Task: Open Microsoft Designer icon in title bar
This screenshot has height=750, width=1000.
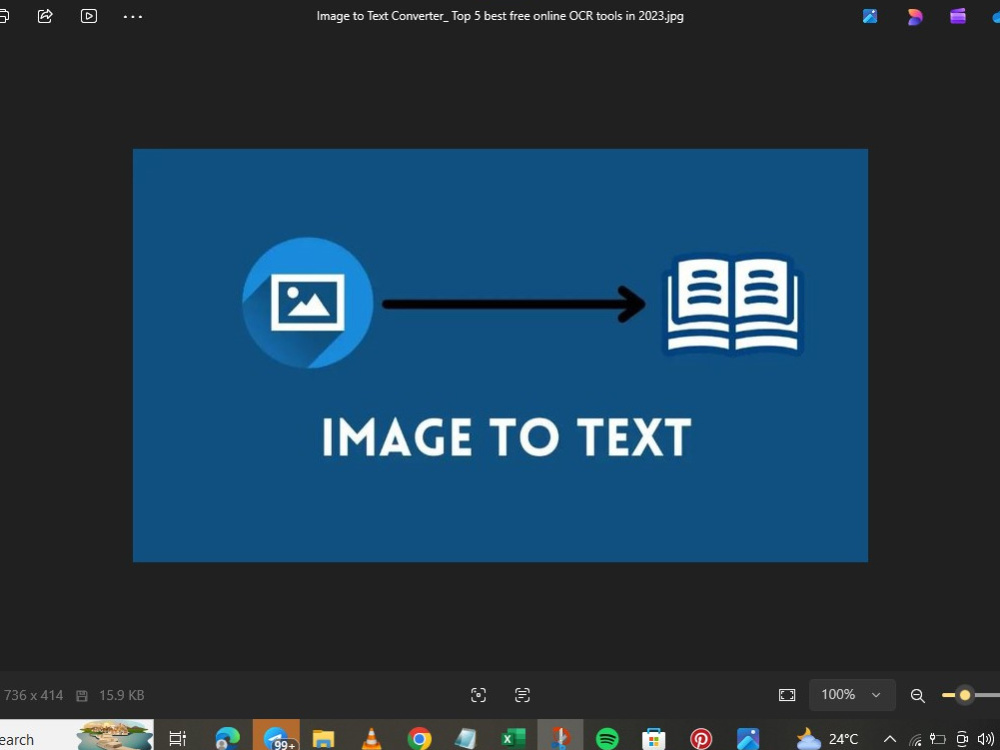Action: click(915, 17)
